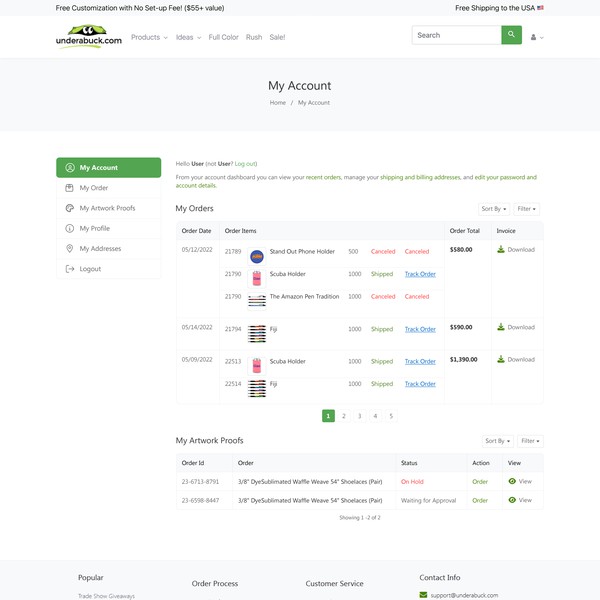Image resolution: width=600 pixels, height=600 pixels.
Task: Click Trade Show Giveaways footer link
Action: coord(106,596)
